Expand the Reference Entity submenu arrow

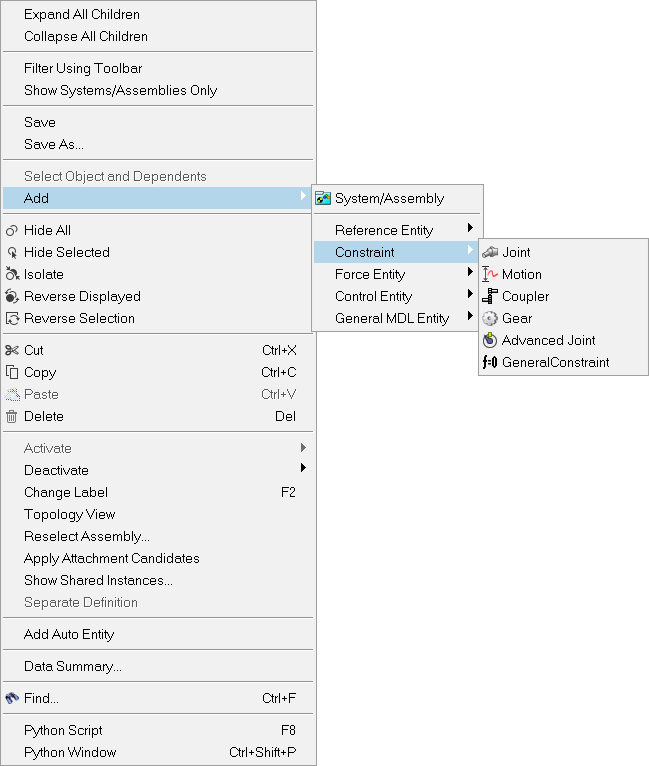coord(470,229)
